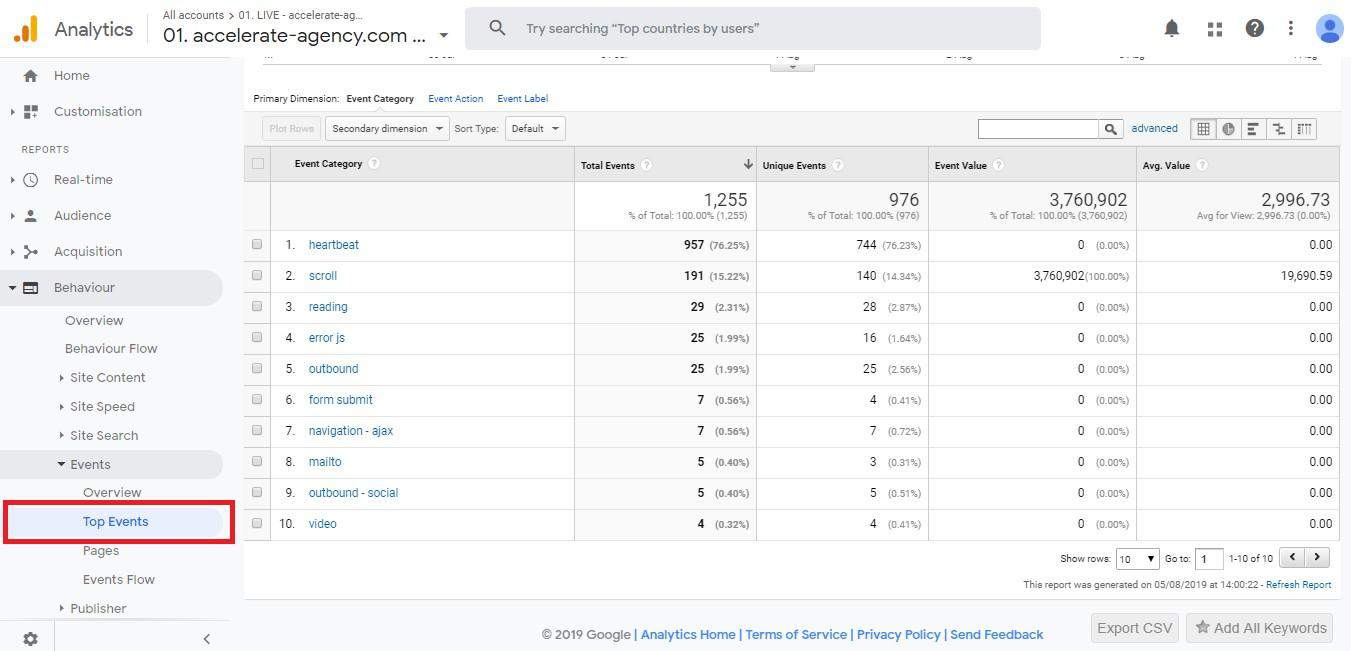The image size is (1351, 651).
Task: Switch to pivot table view icon
Action: (x=1304, y=129)
